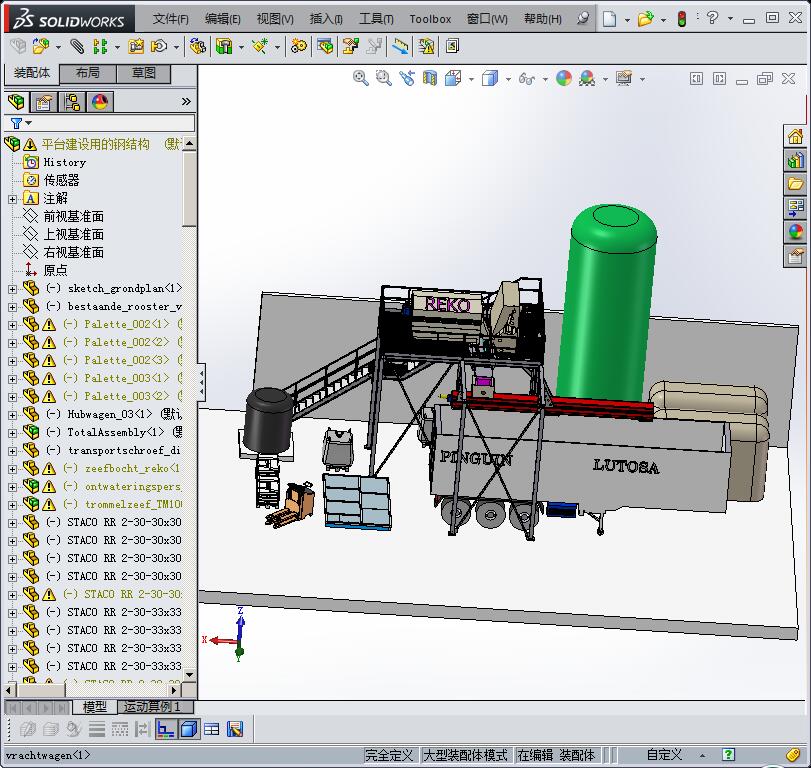Activate the Zoom to Area tool

(381, 78)
